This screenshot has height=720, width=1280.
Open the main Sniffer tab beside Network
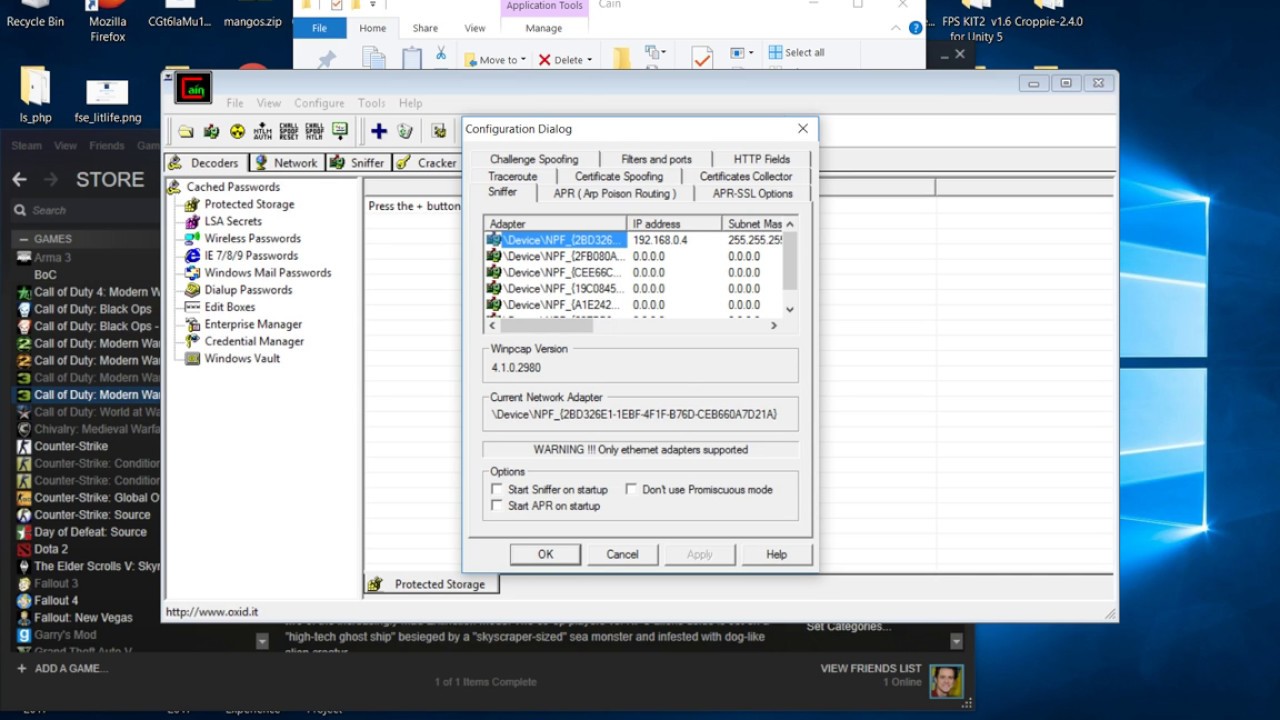357,162
